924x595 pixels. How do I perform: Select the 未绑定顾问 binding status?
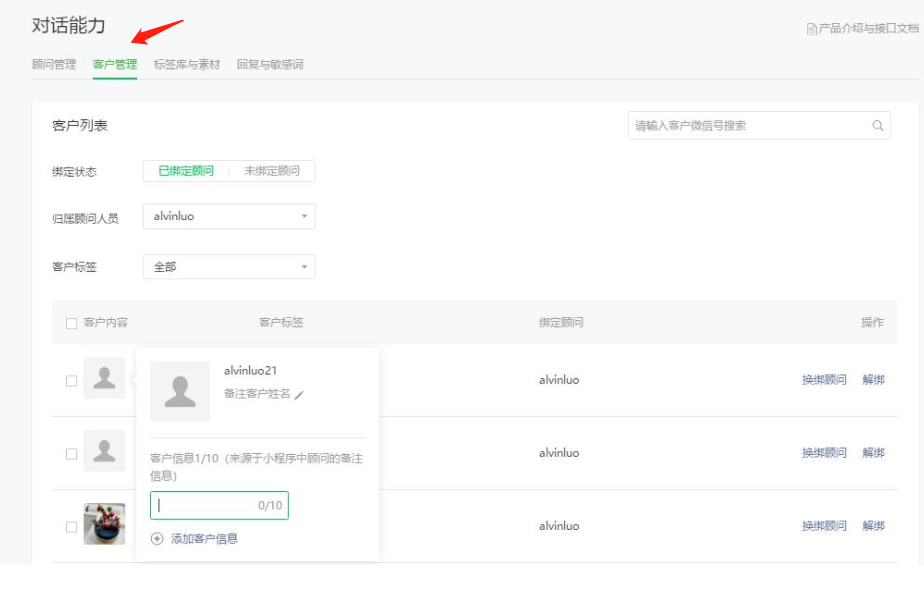pos(272,171)
